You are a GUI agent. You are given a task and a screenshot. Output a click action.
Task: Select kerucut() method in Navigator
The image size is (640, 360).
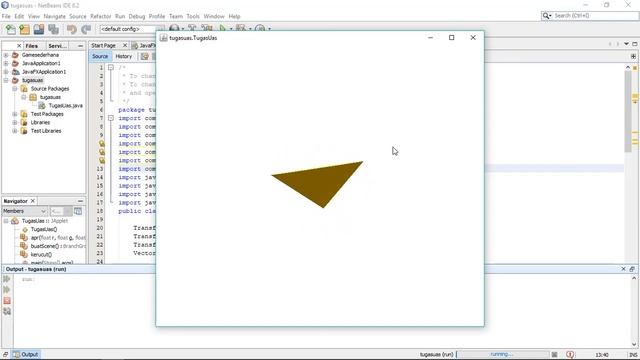click(x=41, y=255)
